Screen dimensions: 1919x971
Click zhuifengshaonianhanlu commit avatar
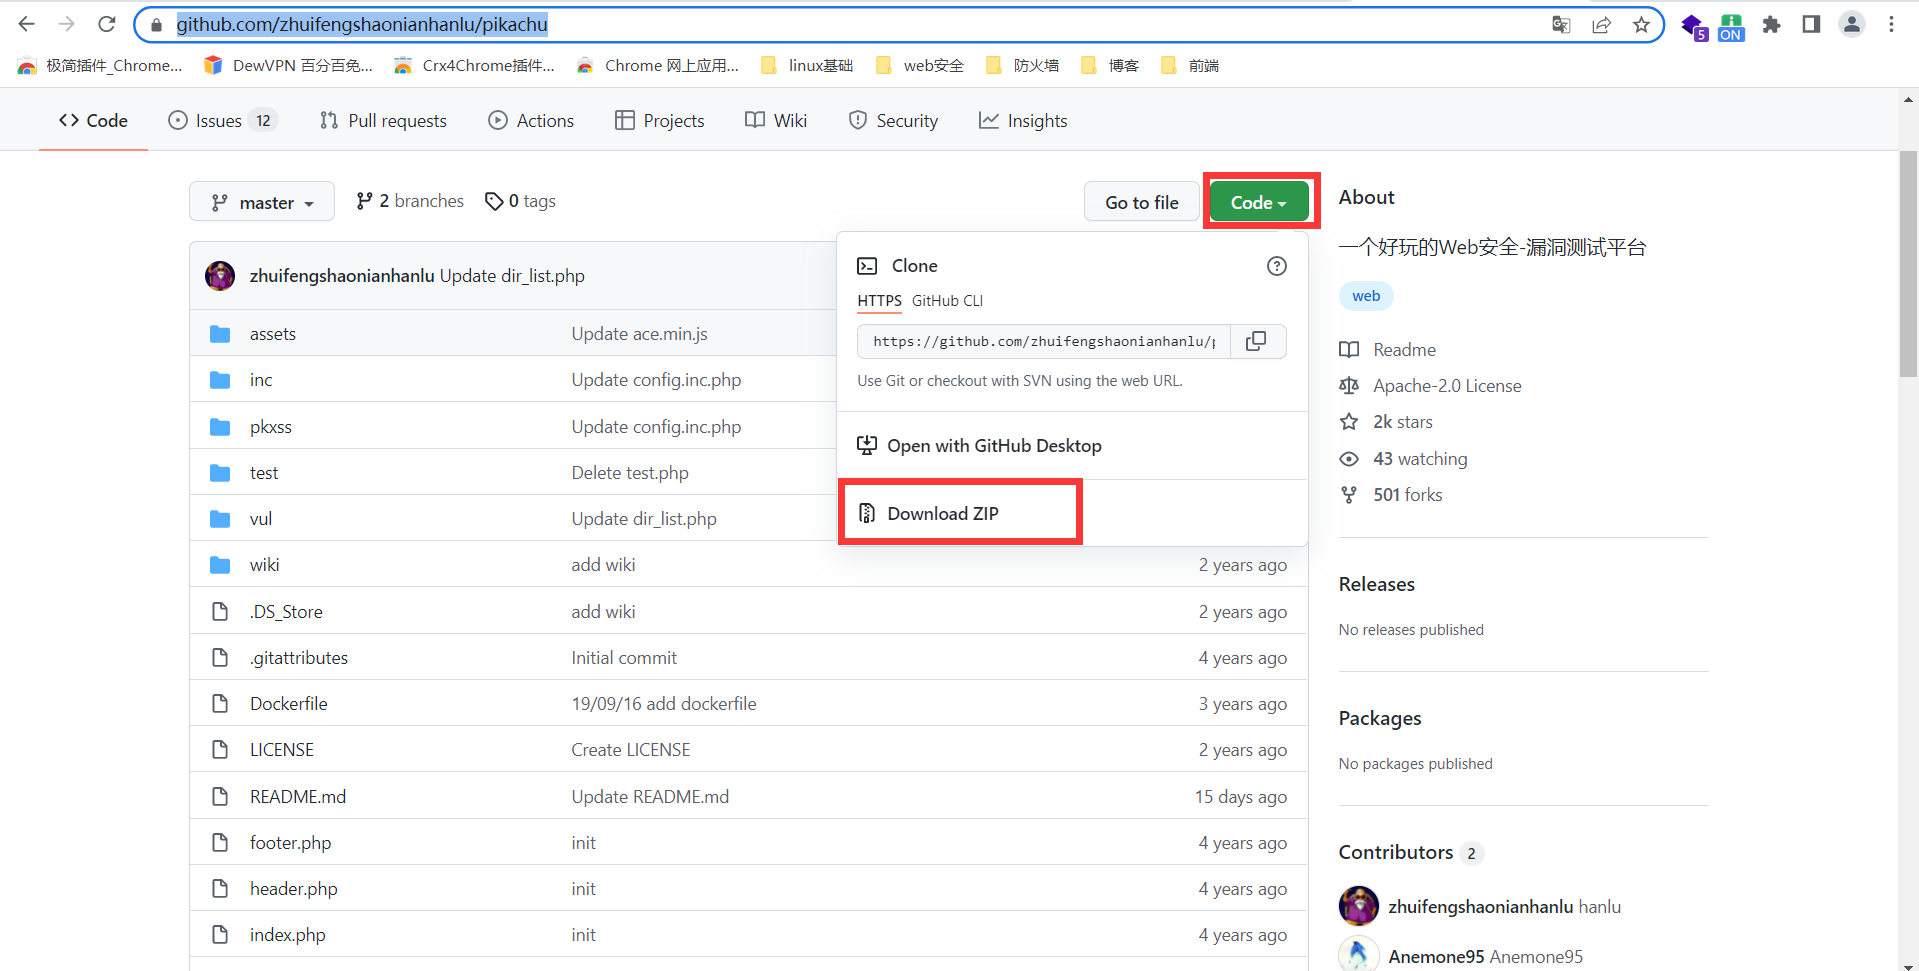click(x=220, y=276)
